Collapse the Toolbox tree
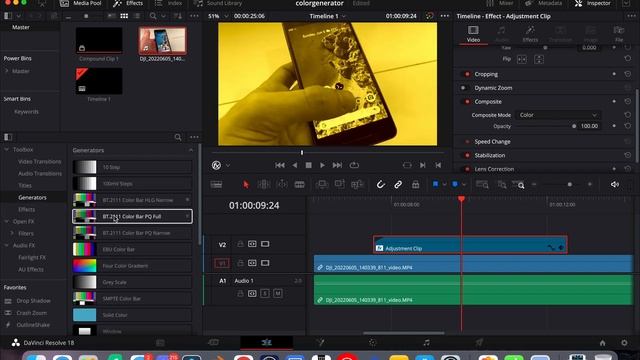Viewport: 640px width, 360px height. coord(7,150)
